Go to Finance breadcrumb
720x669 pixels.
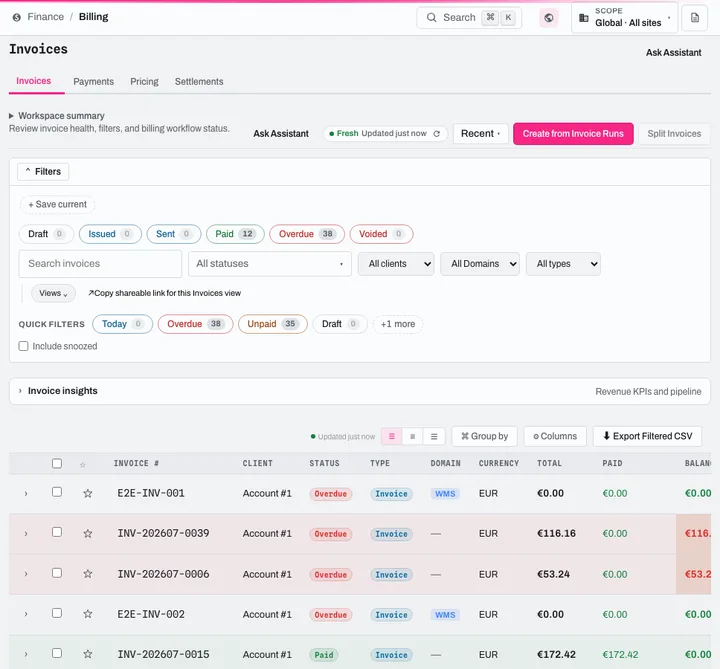coord(45,17)
